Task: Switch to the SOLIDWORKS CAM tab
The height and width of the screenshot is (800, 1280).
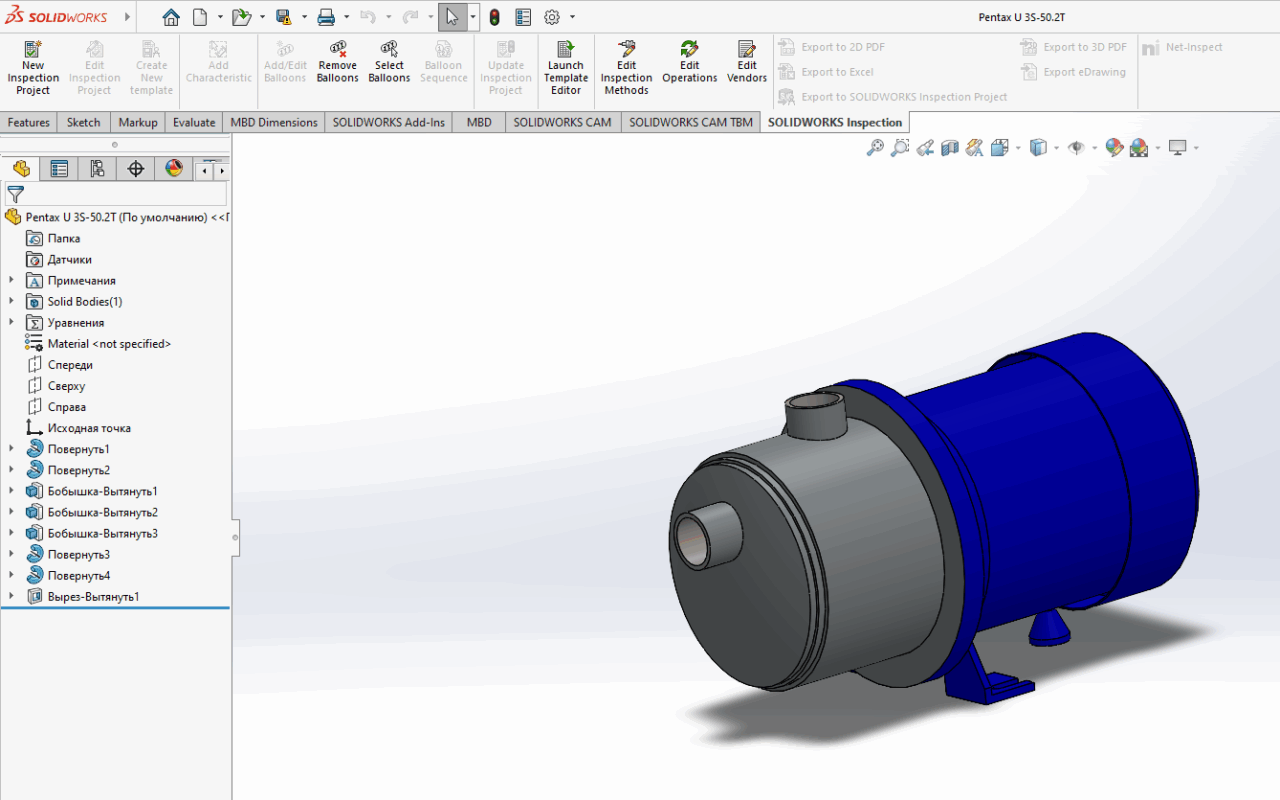Action: click(x=563, y=122)
